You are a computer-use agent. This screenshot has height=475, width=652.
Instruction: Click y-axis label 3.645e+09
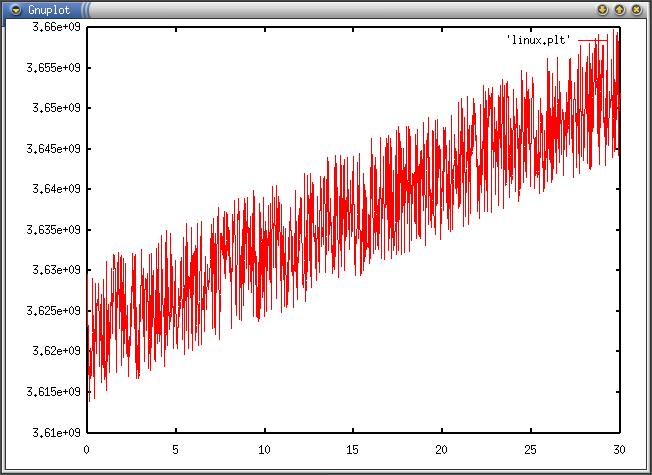click(x=53, y=148)
